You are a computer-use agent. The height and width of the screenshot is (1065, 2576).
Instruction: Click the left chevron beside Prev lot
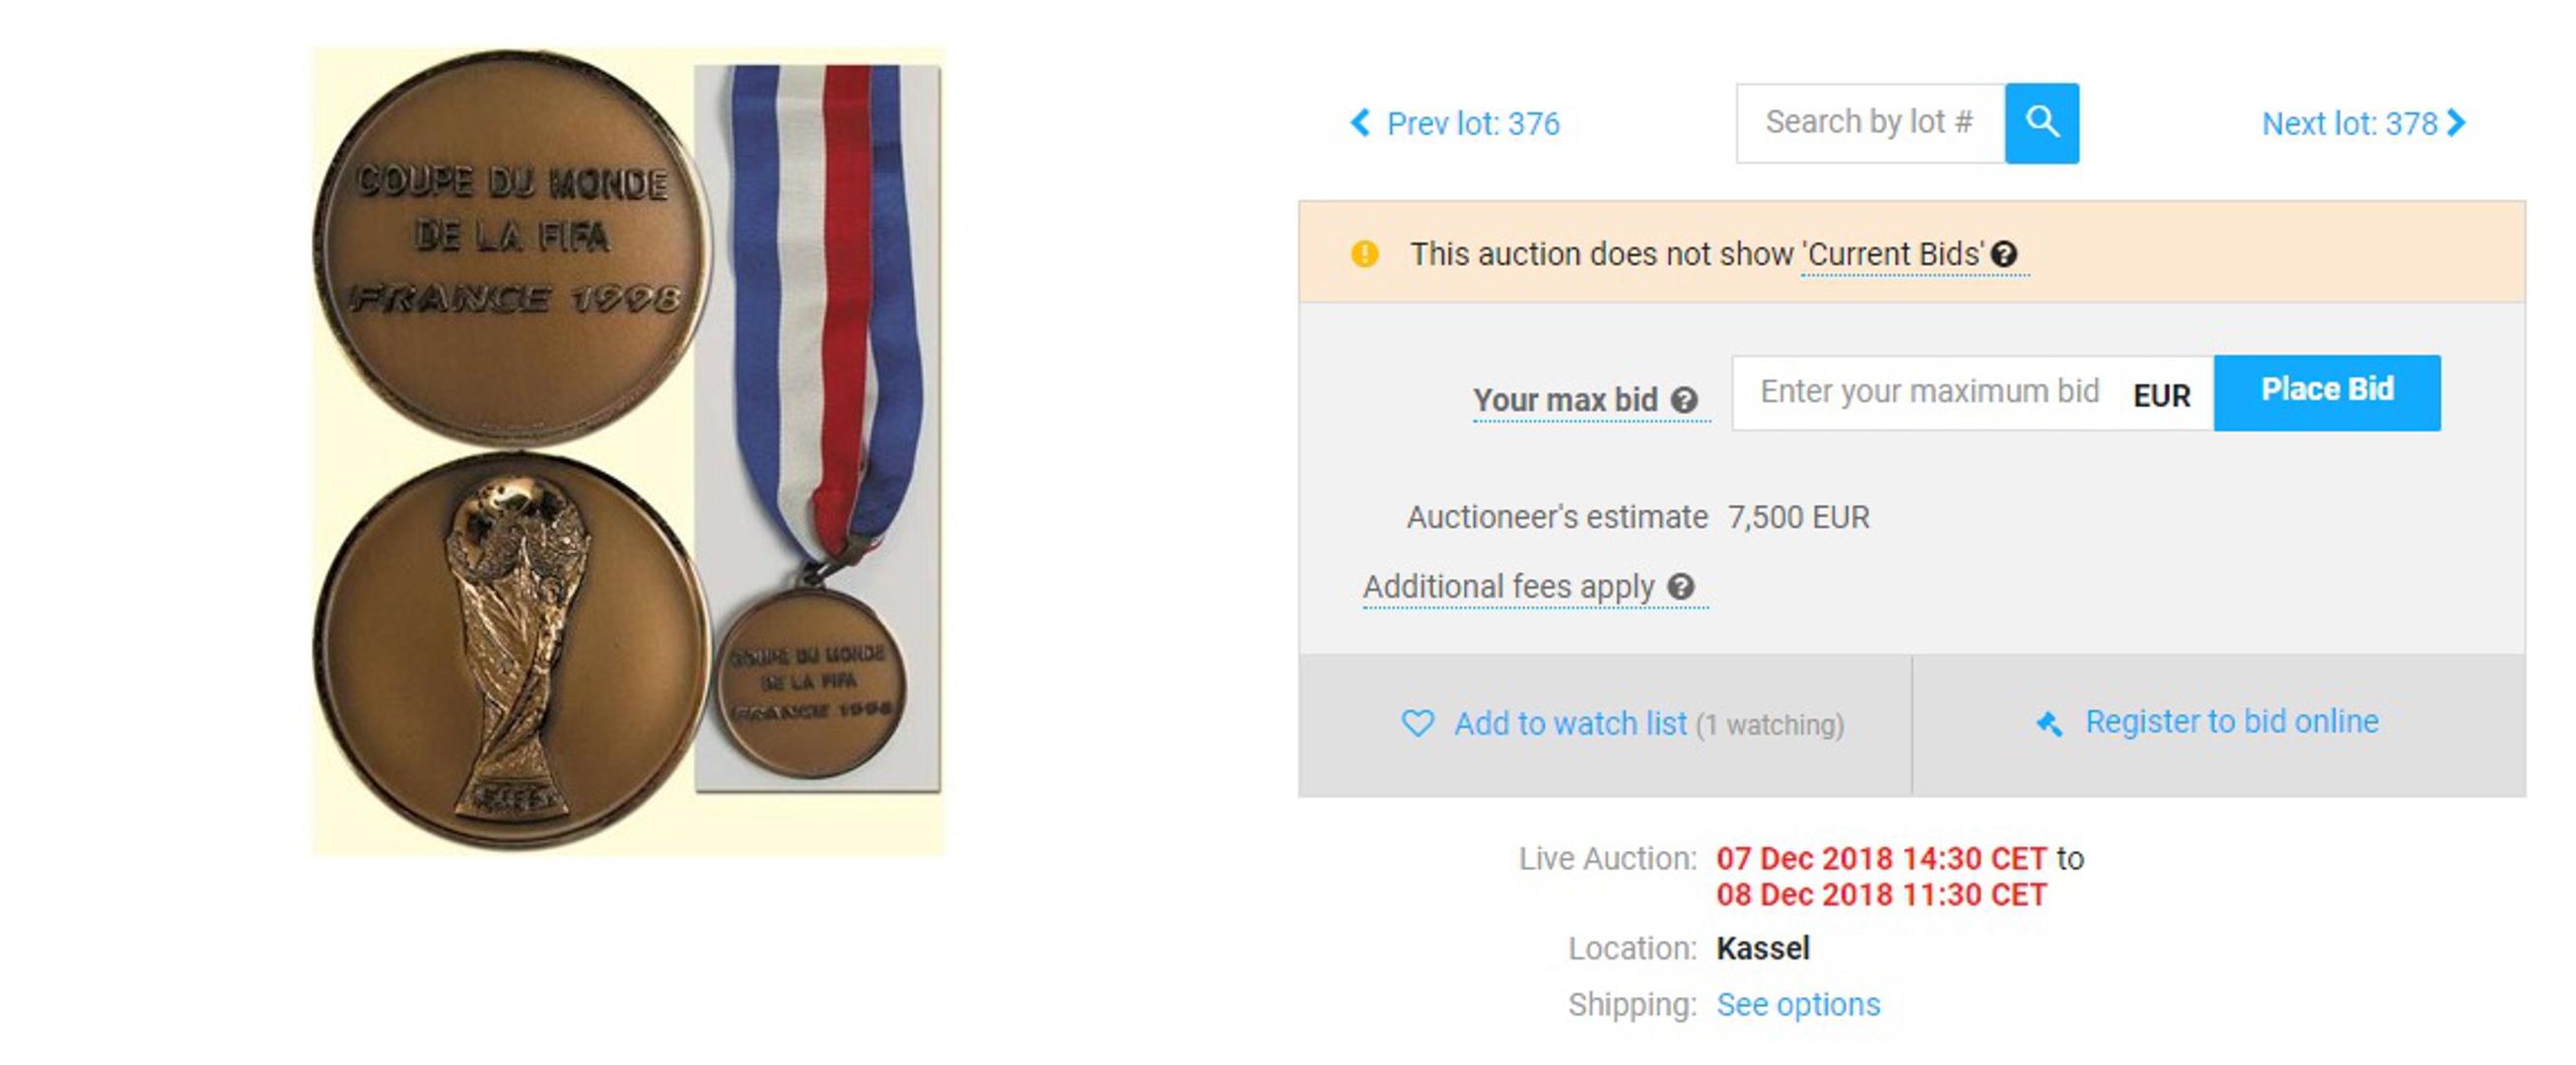pos(1360,123)
